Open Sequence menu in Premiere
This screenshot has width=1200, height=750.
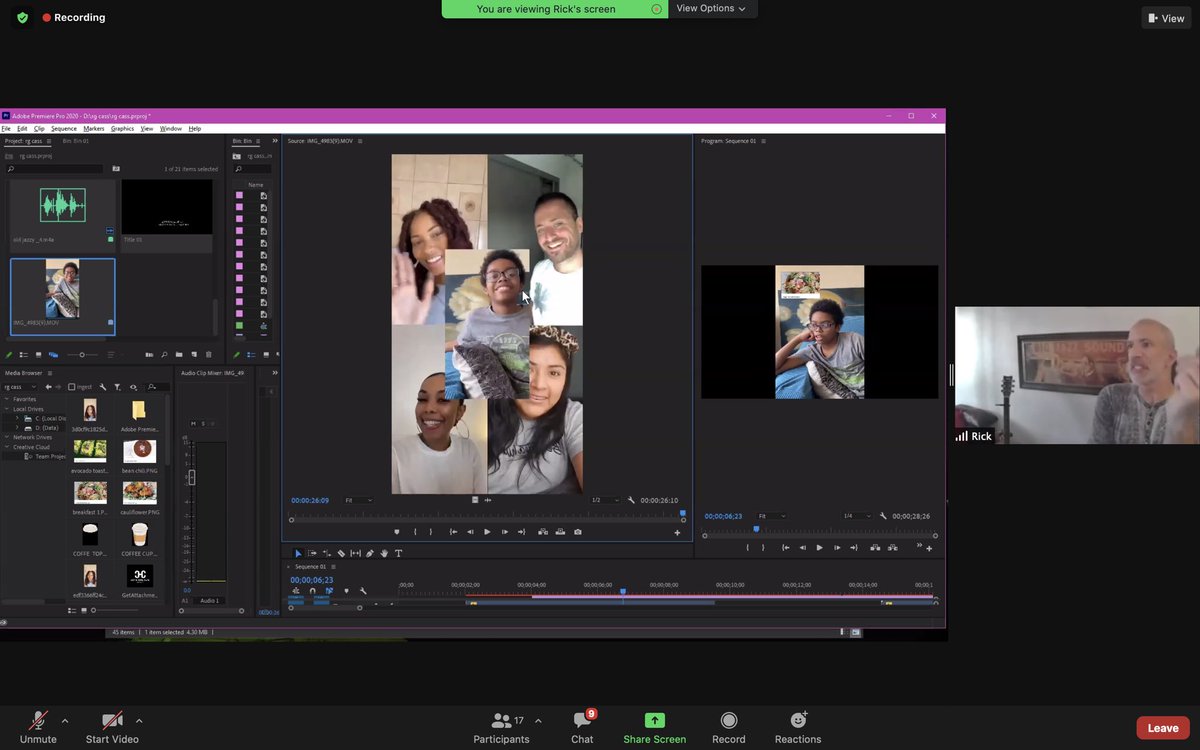[x=64, y=129]
